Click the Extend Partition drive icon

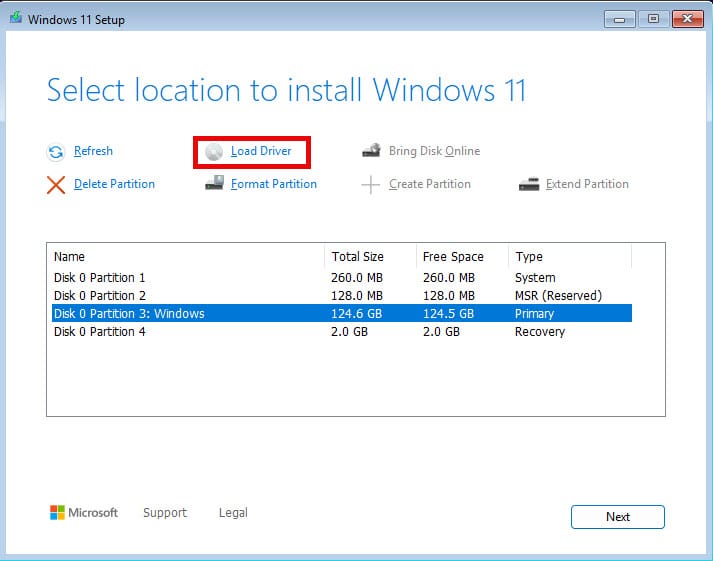pos(529,184)
